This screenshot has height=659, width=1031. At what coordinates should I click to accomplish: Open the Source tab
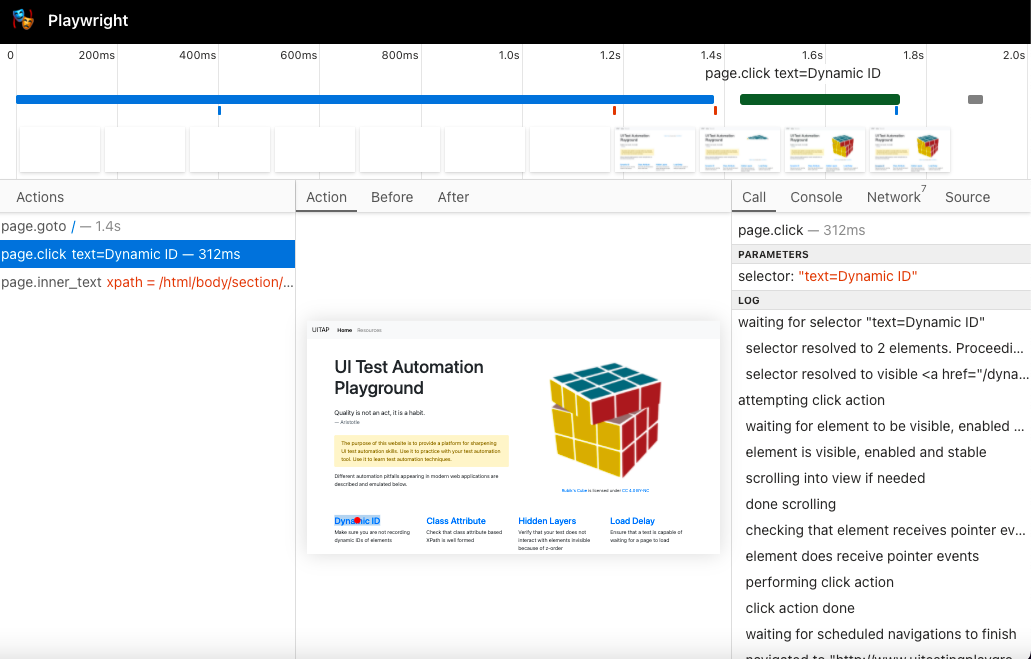point(967,197)
